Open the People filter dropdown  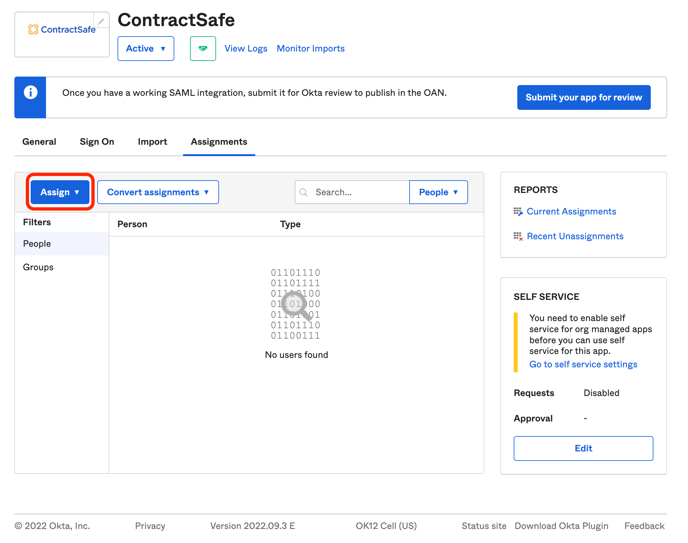coord(438,192)
